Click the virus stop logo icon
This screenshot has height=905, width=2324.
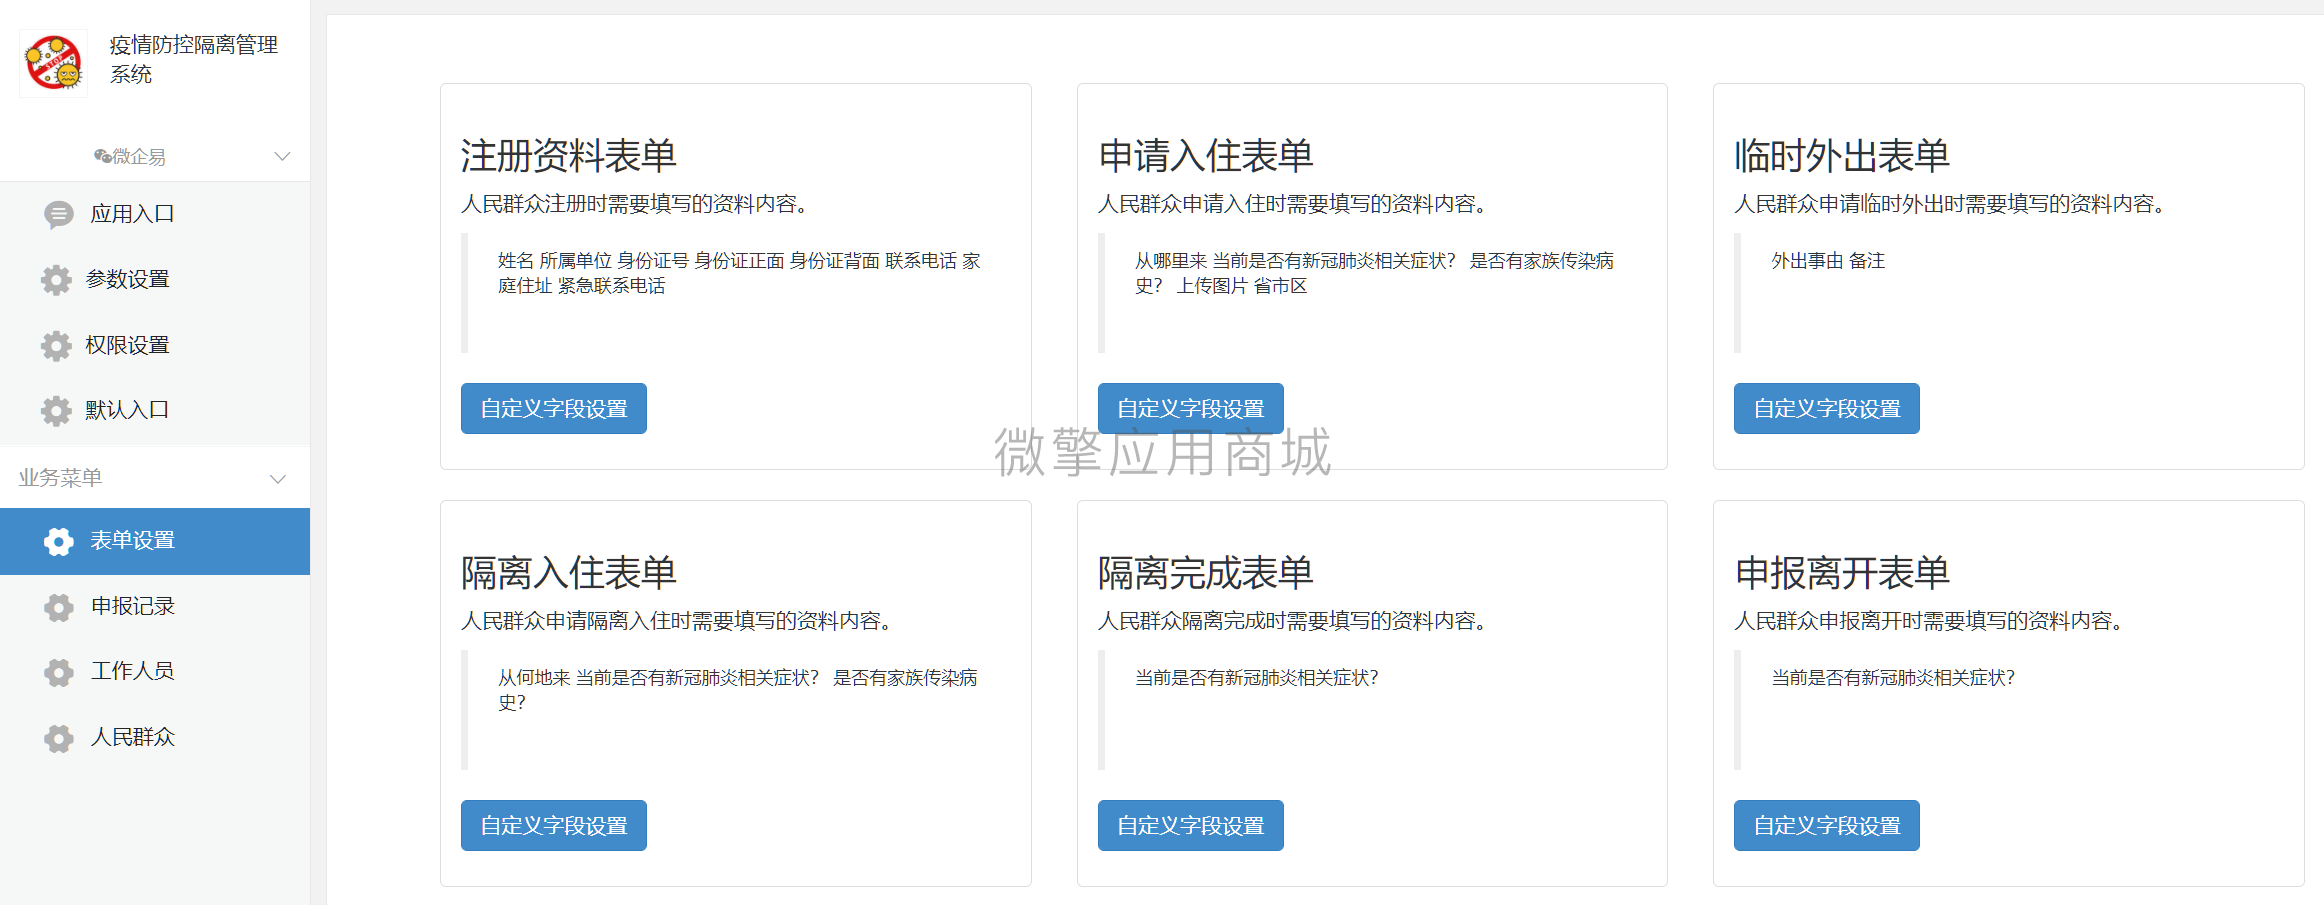tap(54, 63)
